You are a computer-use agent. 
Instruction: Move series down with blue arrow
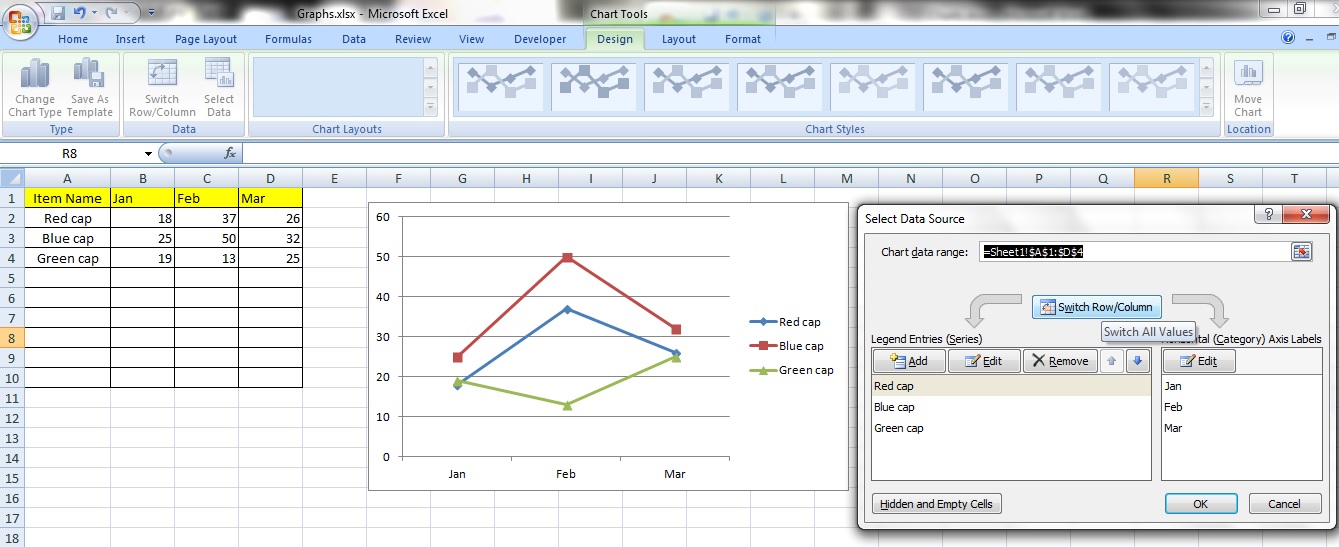coord(1137,361)
